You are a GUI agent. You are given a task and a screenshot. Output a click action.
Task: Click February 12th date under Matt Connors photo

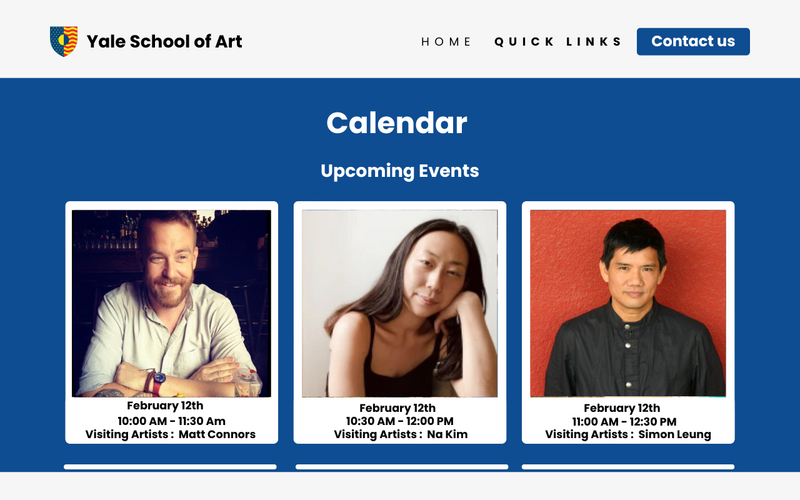coord(165,406)
